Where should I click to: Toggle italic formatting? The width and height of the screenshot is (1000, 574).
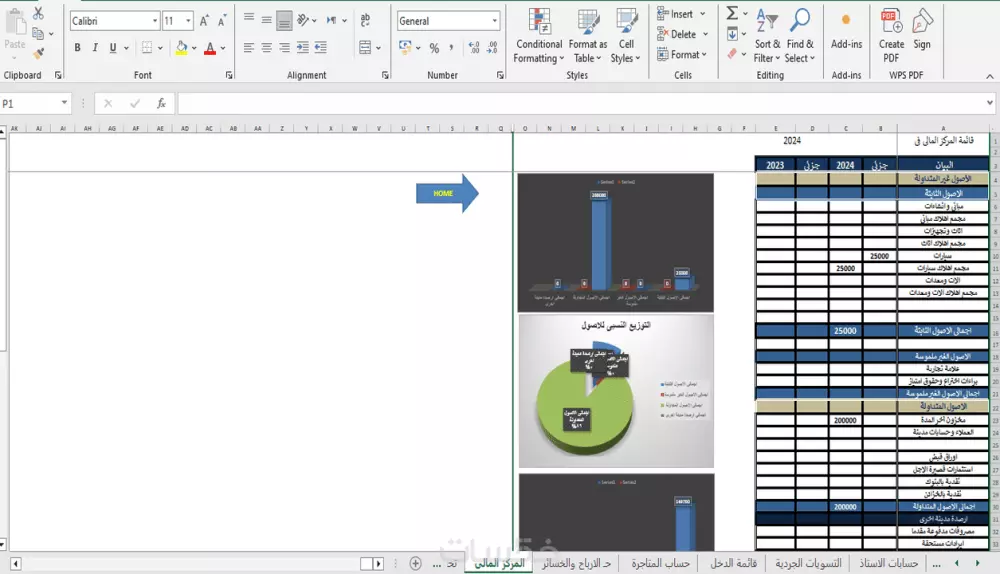pyautogui.click(x=95, y=47)
